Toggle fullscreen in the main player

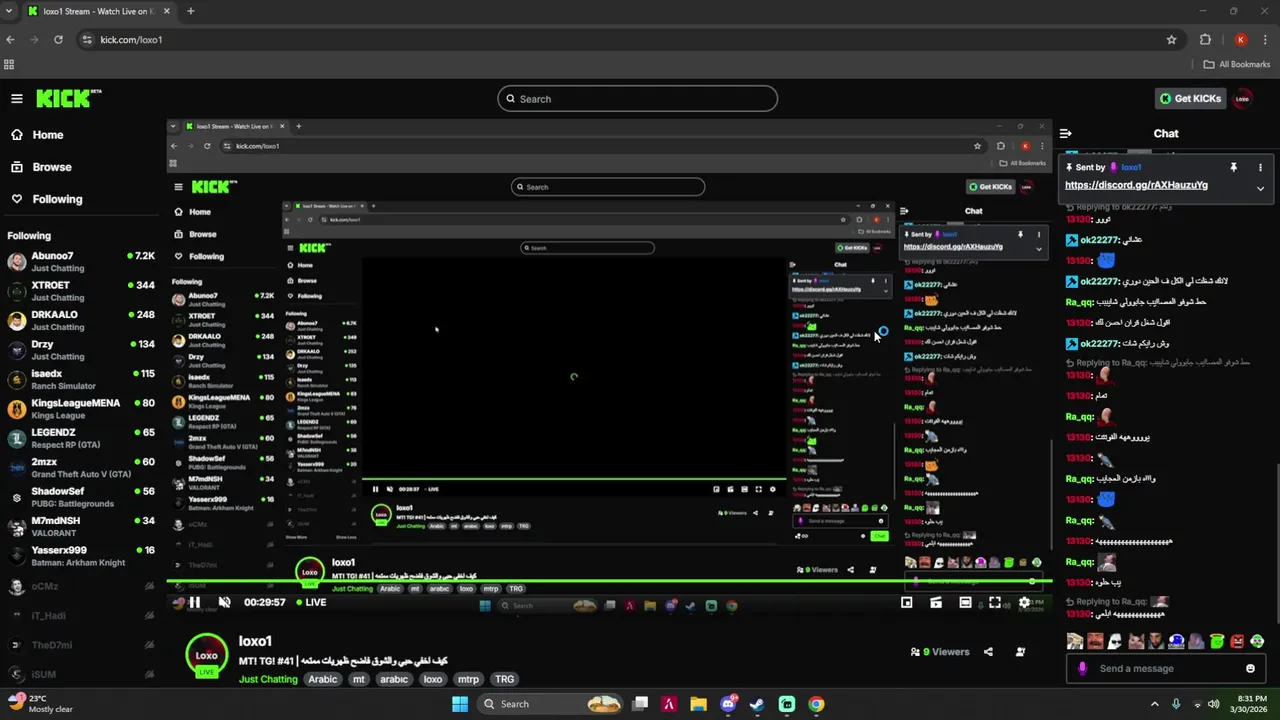[x=995, y=602]
